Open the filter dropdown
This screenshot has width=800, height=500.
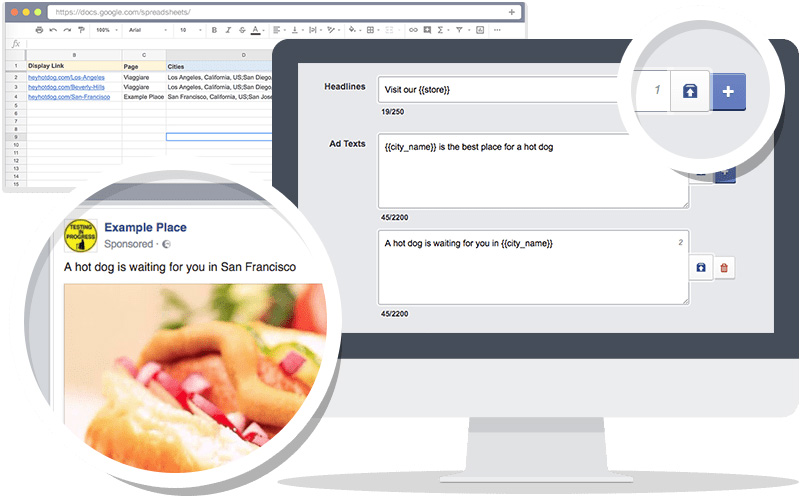(x=461, y=30)
